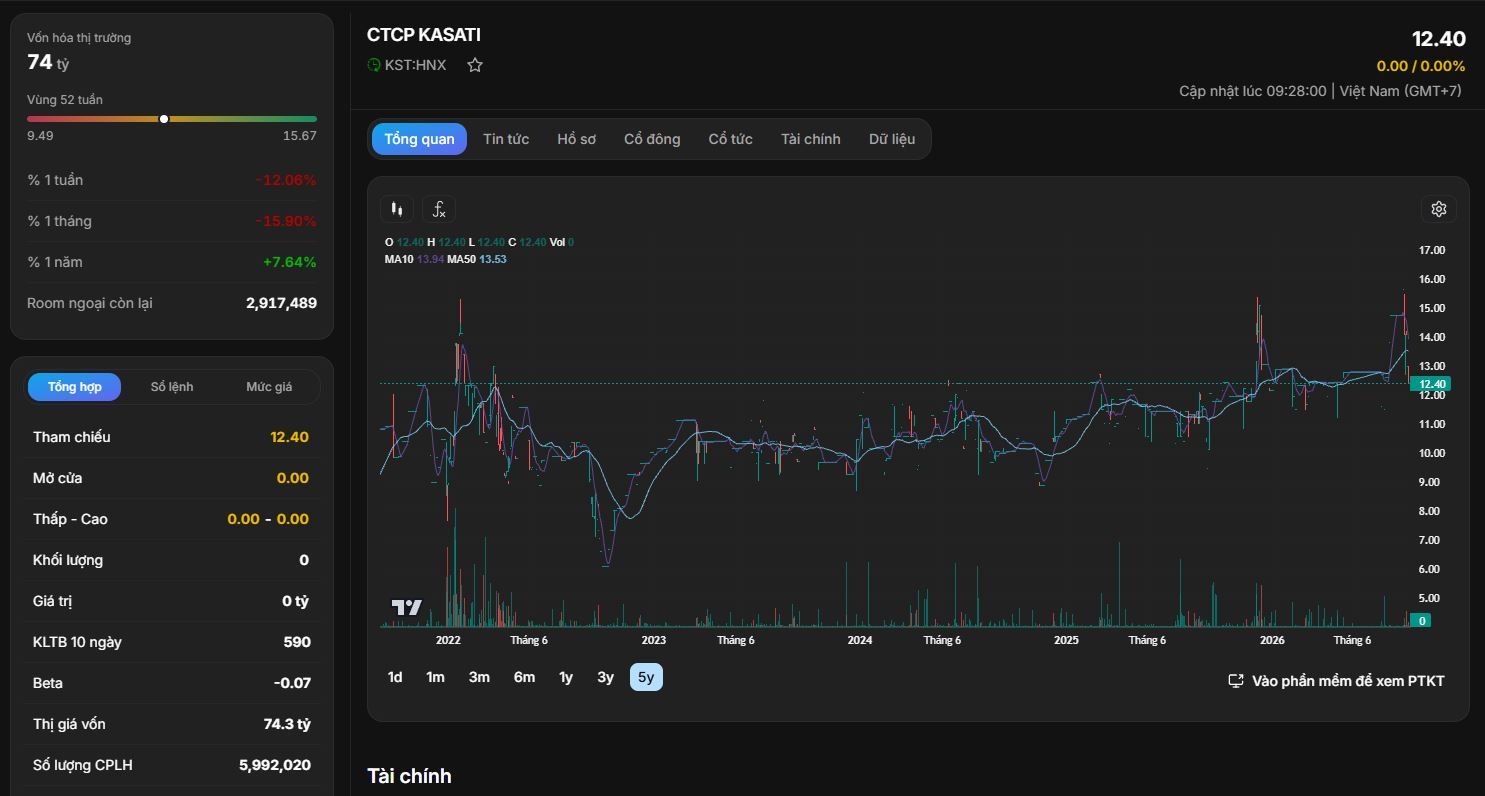Viewport: 1485px width, 796px height.
Task: Switch to the Cổ đông tab
Action: point(652,139)
